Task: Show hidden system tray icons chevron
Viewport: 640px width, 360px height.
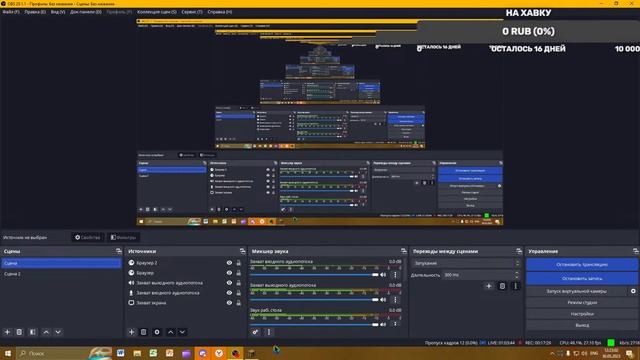Action: [x=552, y=353]
